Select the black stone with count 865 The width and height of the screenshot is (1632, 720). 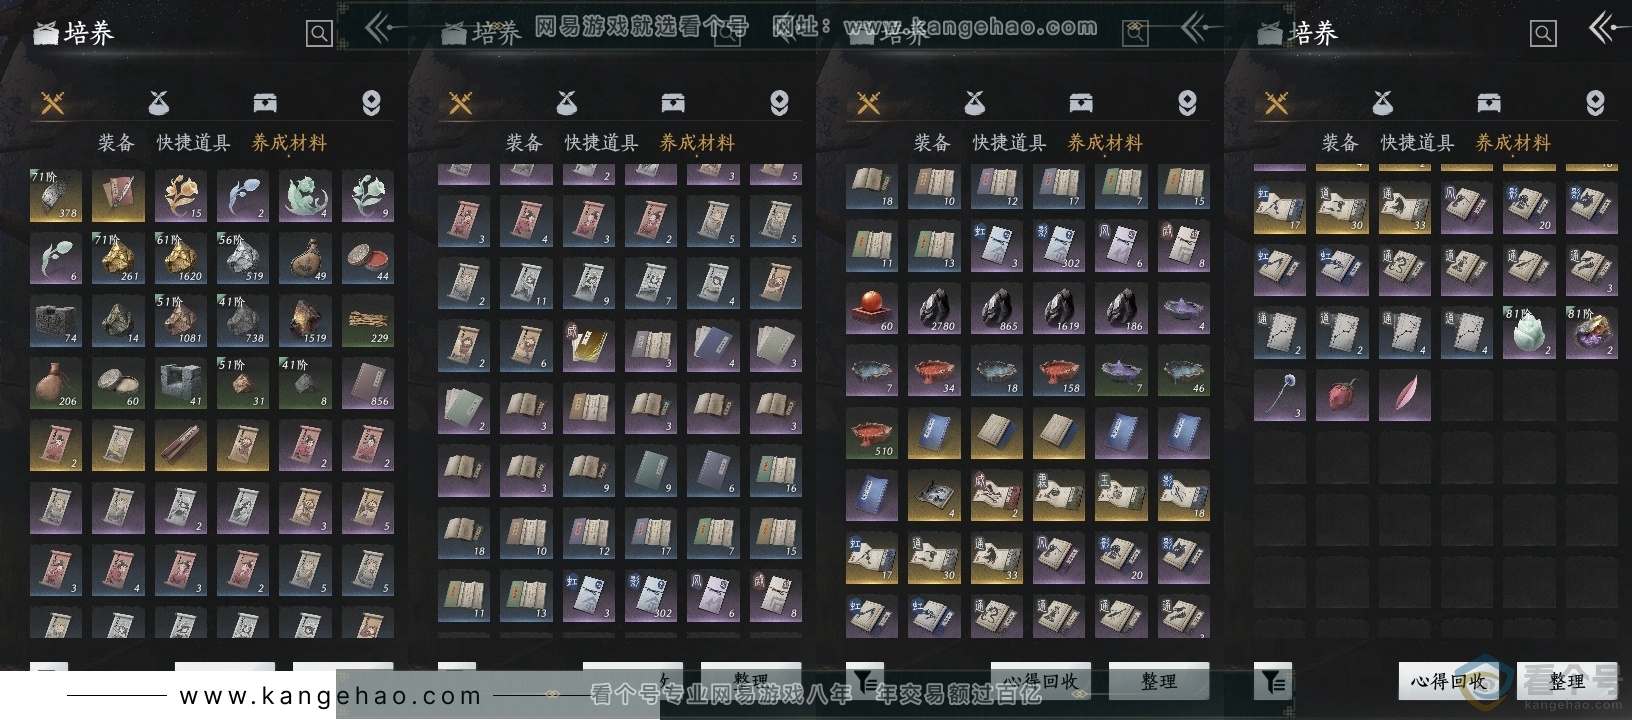pyautogui.click(x=996, y=308)
